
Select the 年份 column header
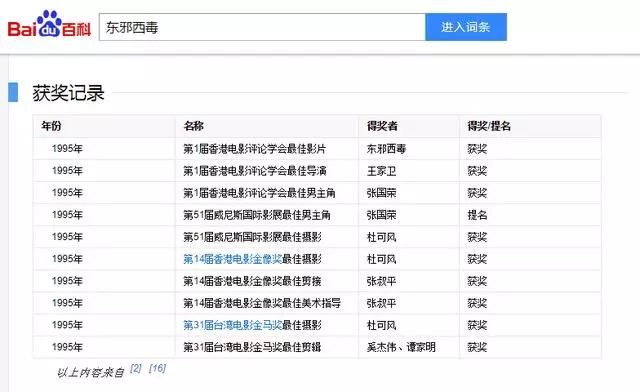[51, 126]
